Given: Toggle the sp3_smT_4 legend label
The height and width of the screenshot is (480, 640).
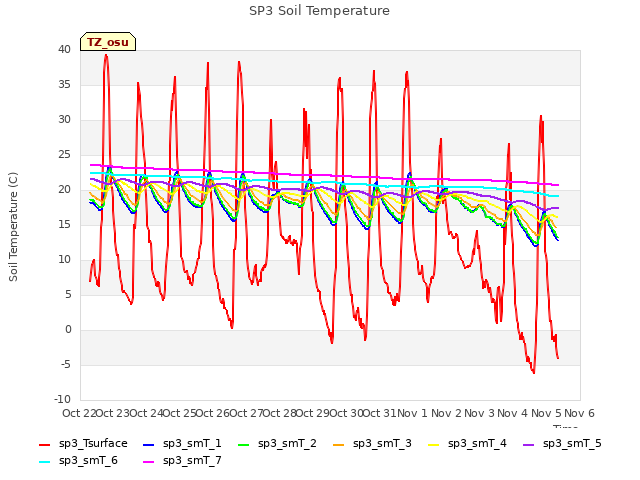Looking at the screenshot, I should click(477, 444).
